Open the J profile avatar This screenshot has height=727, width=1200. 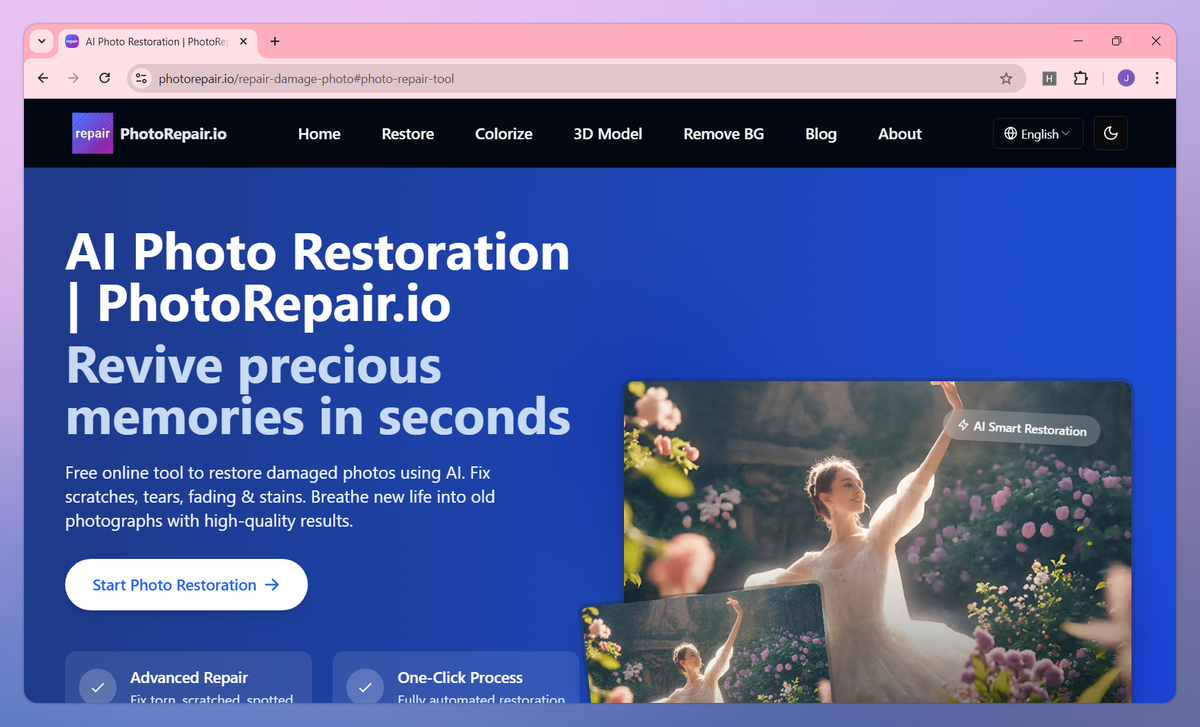(1126, 78)
